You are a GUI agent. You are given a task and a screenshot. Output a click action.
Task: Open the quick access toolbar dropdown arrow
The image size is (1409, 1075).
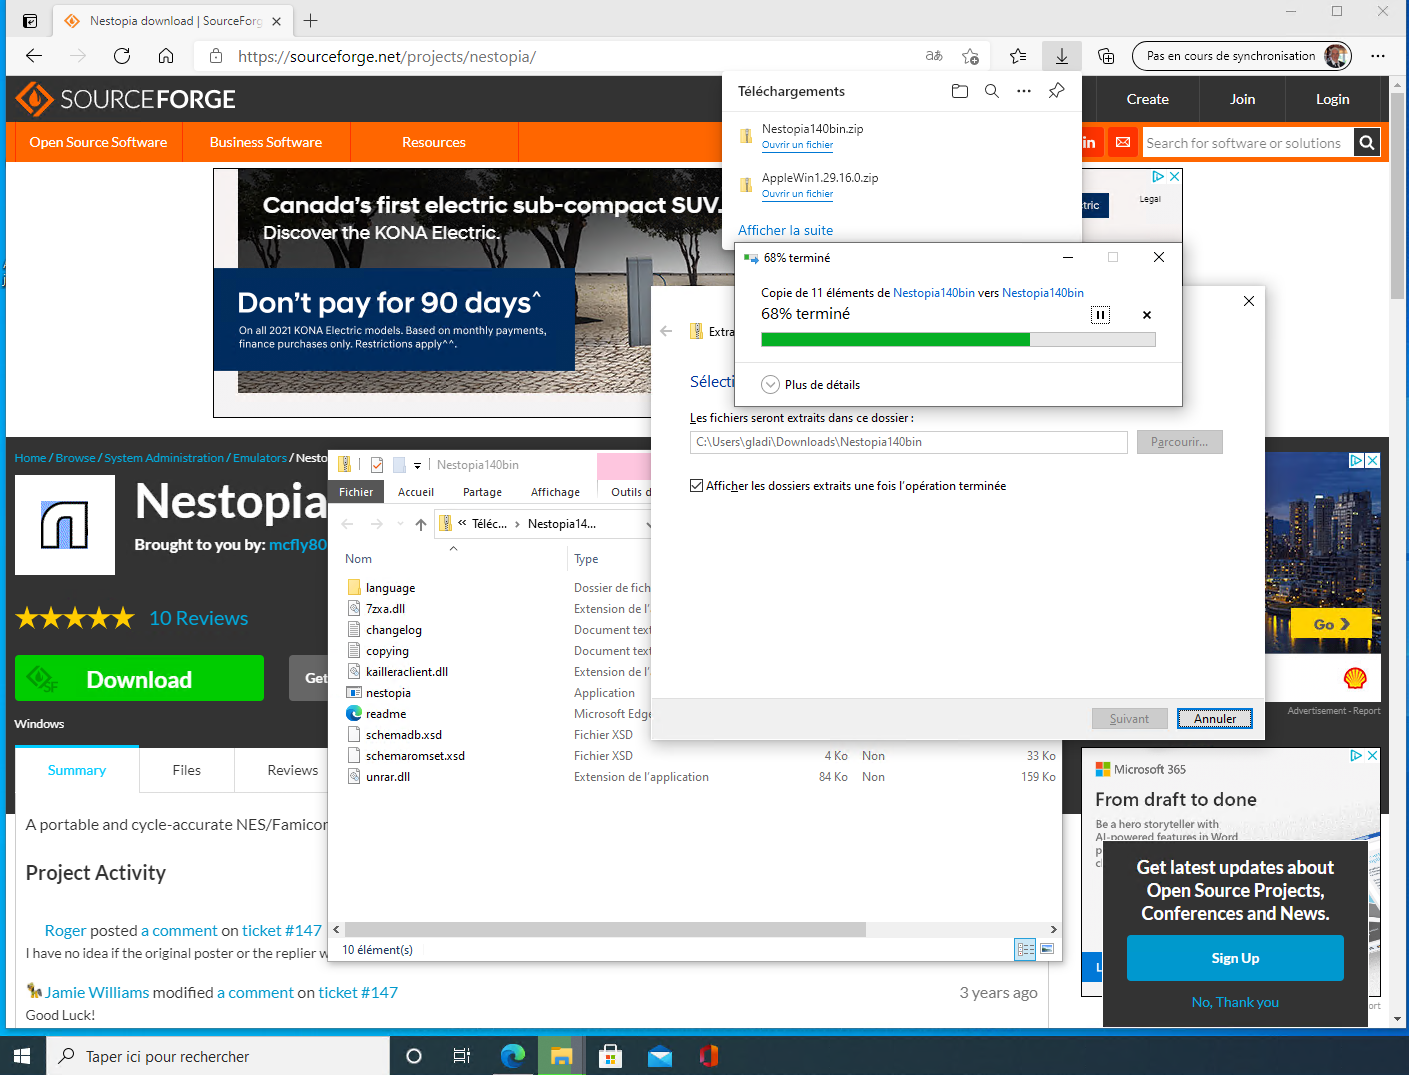(x=418, y=465)
